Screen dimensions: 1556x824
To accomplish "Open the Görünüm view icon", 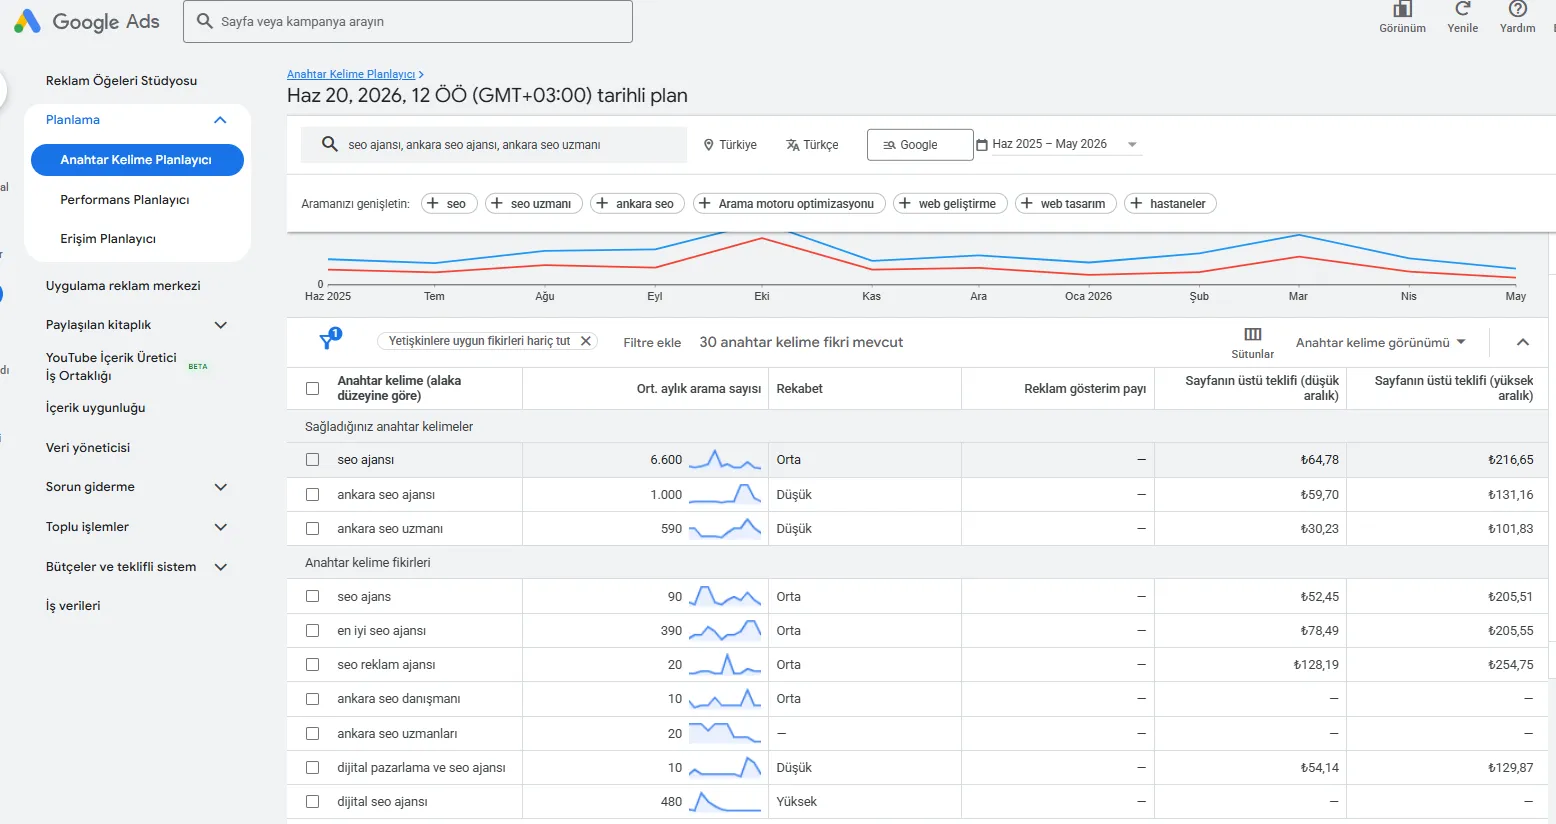I will [1402, 10].
